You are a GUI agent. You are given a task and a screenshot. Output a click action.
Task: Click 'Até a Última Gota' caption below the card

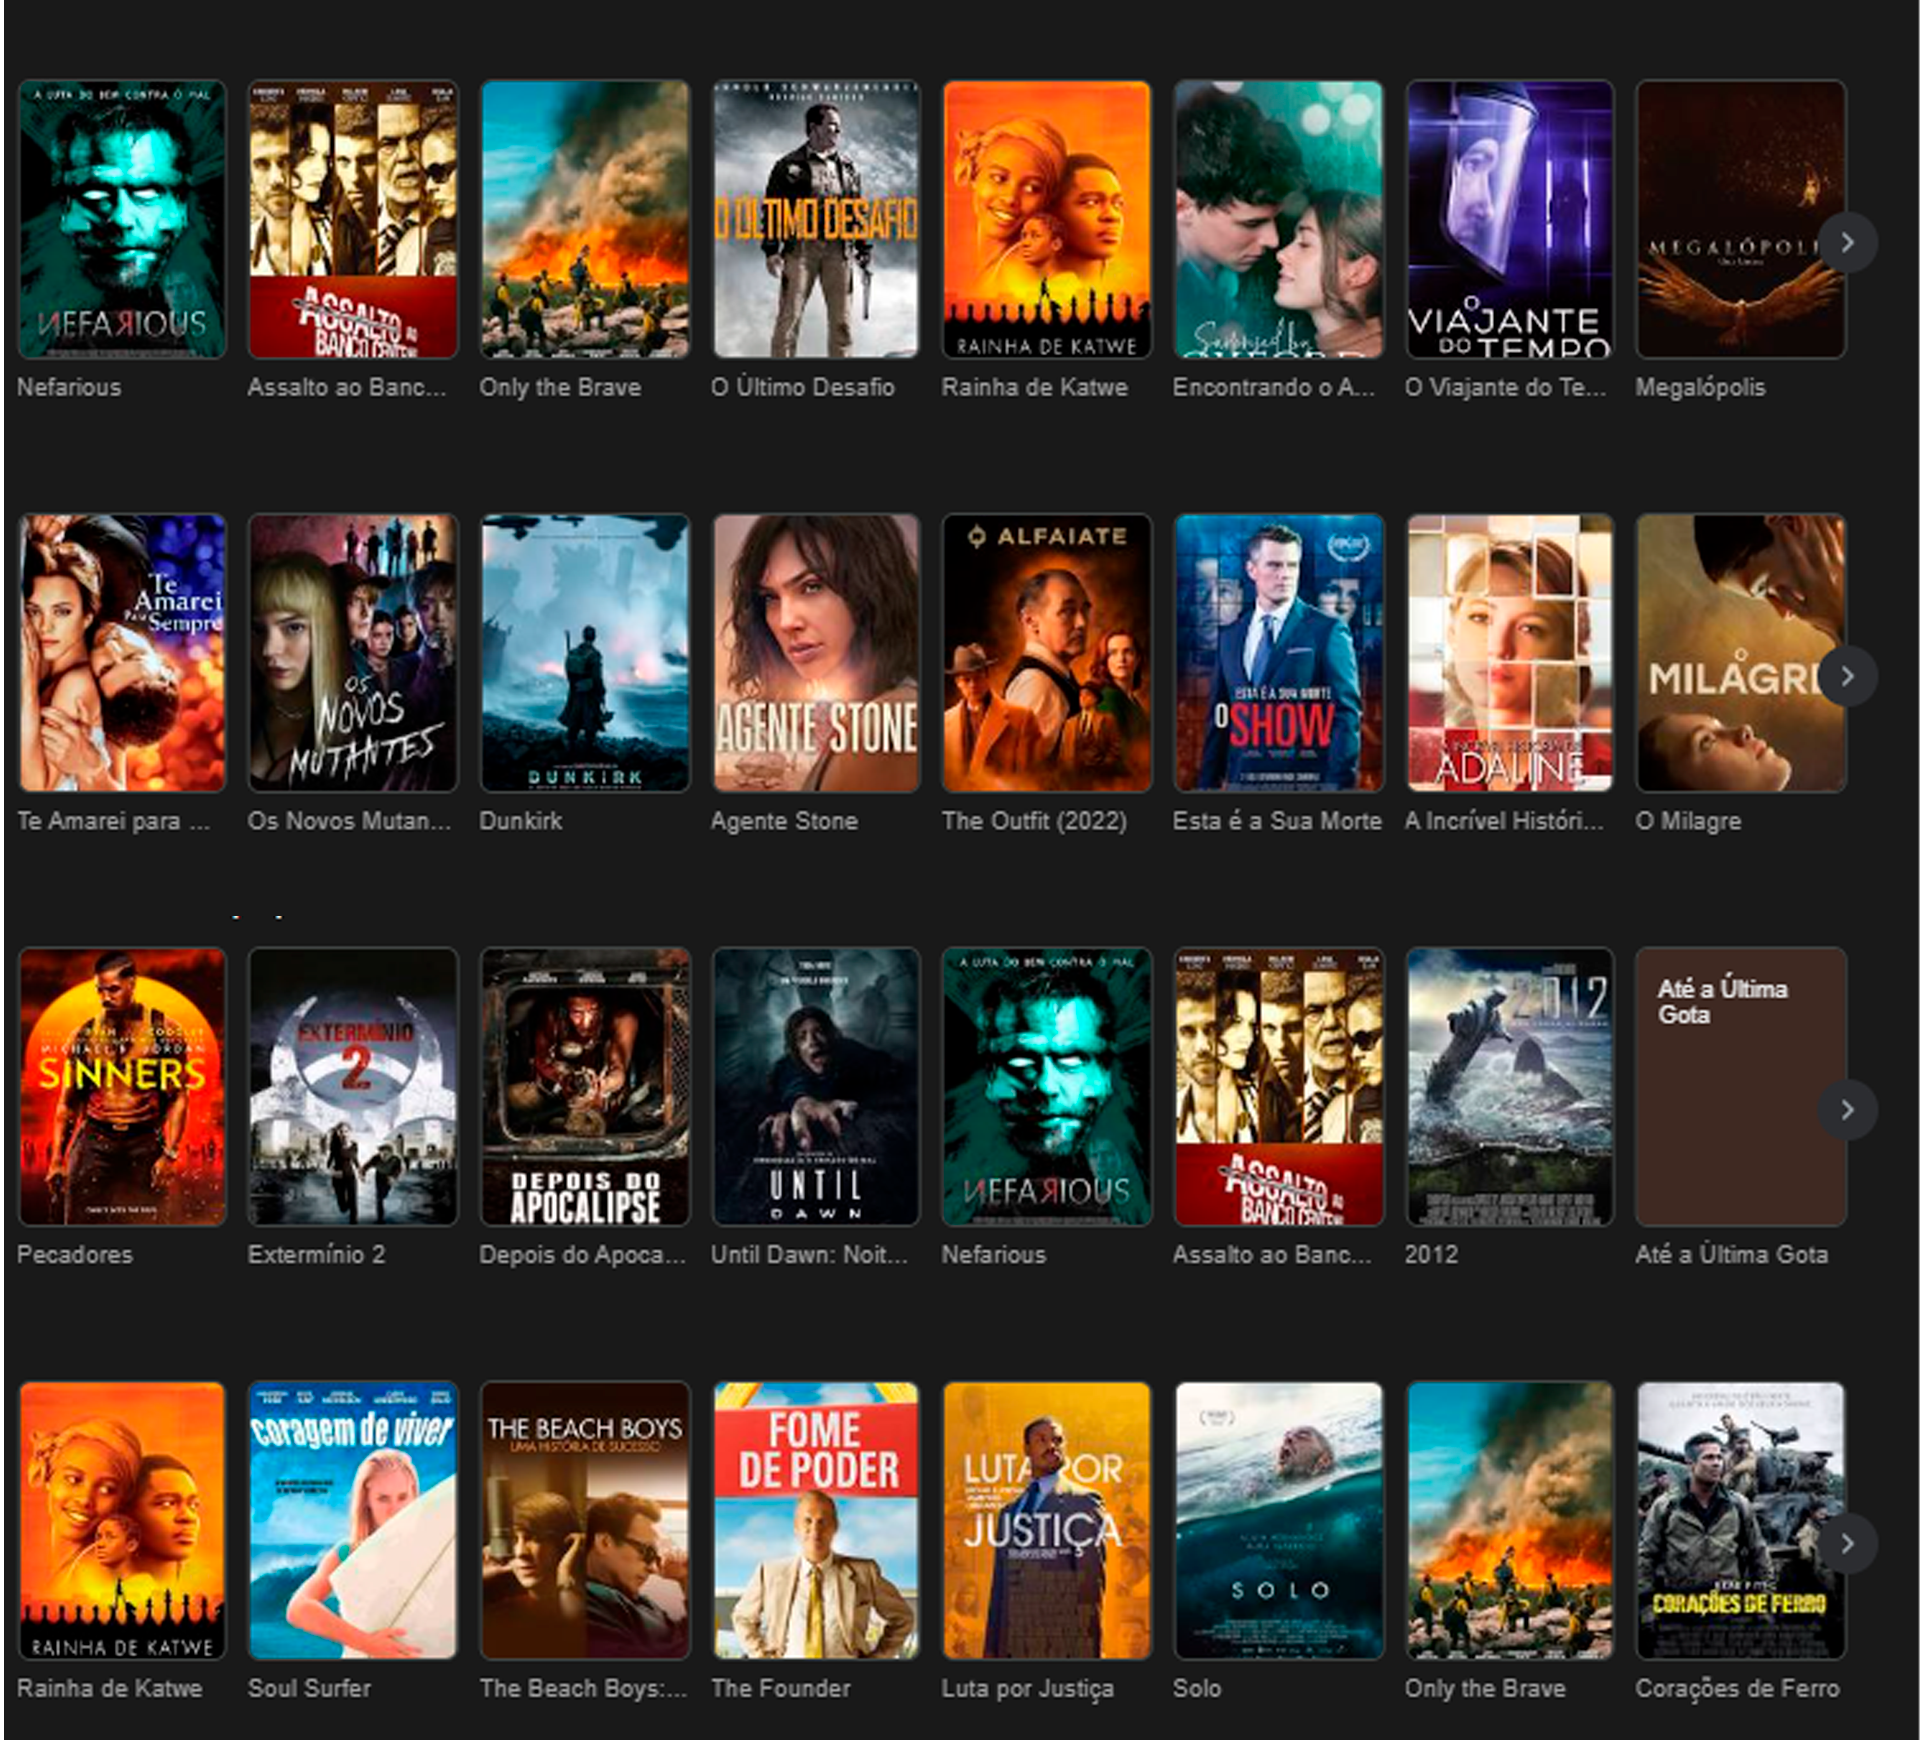click(x=1732, y=1255)
